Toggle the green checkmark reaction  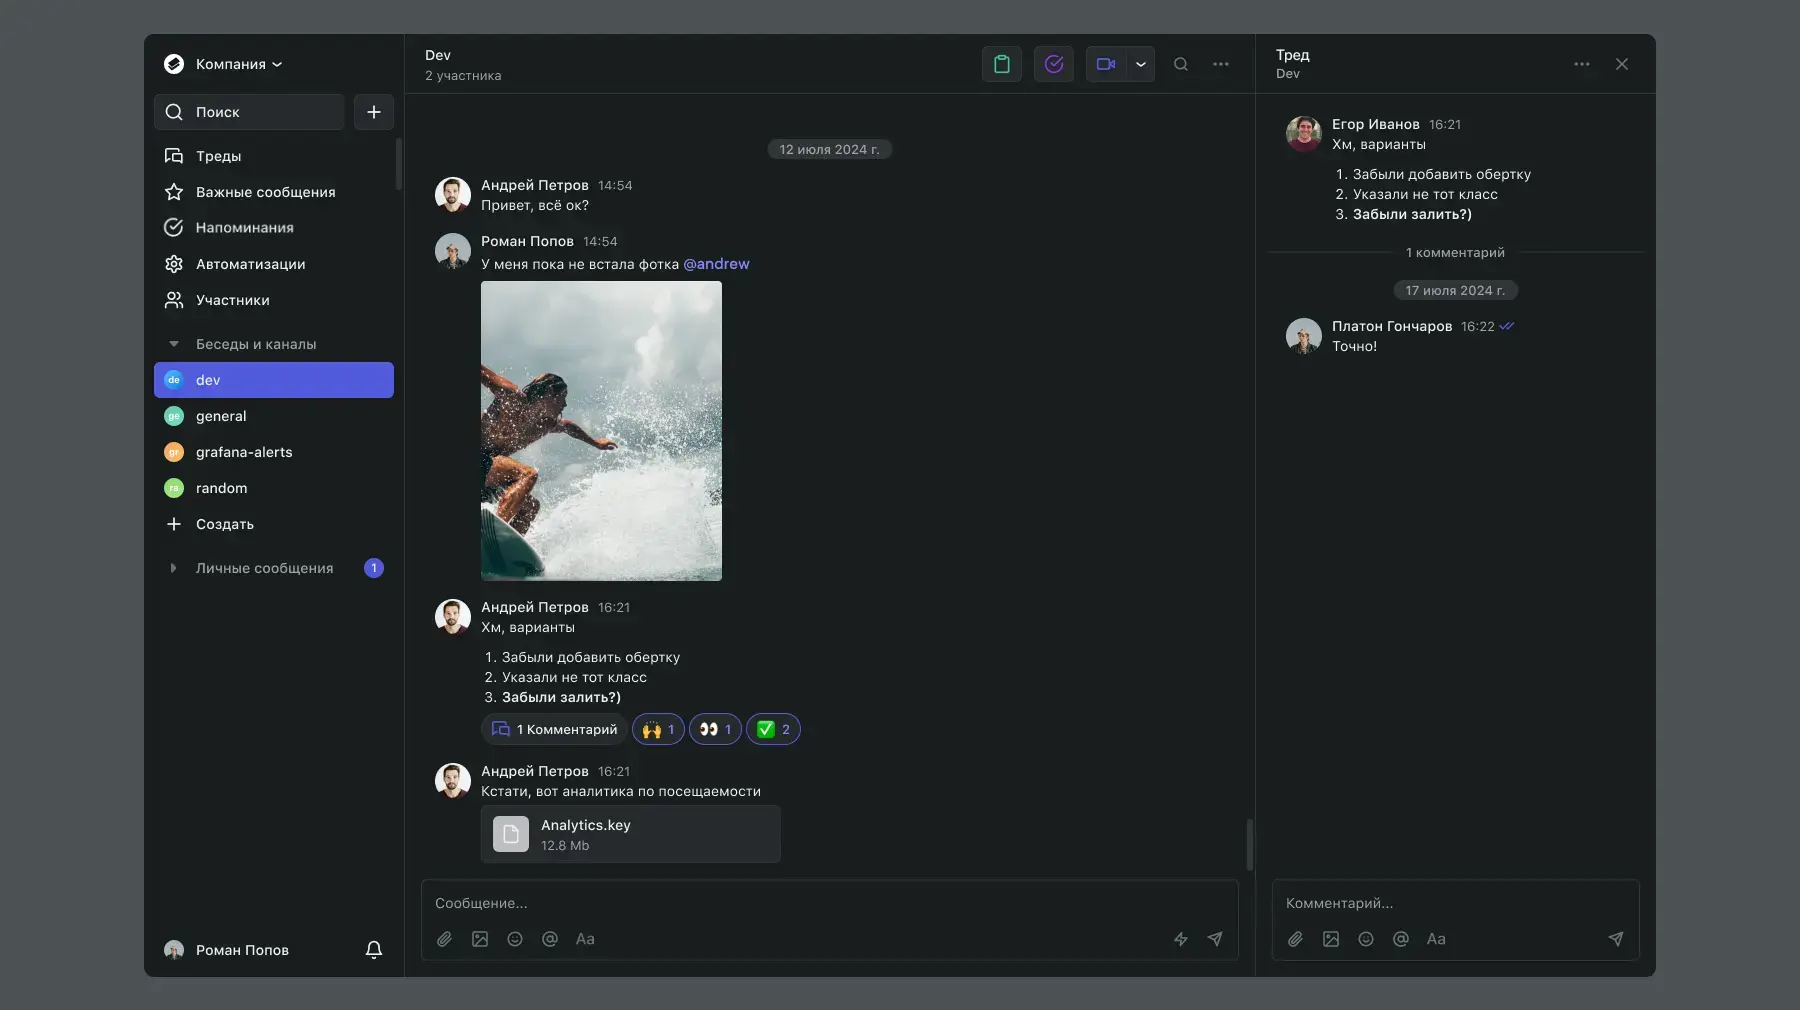tap(773, 730)
